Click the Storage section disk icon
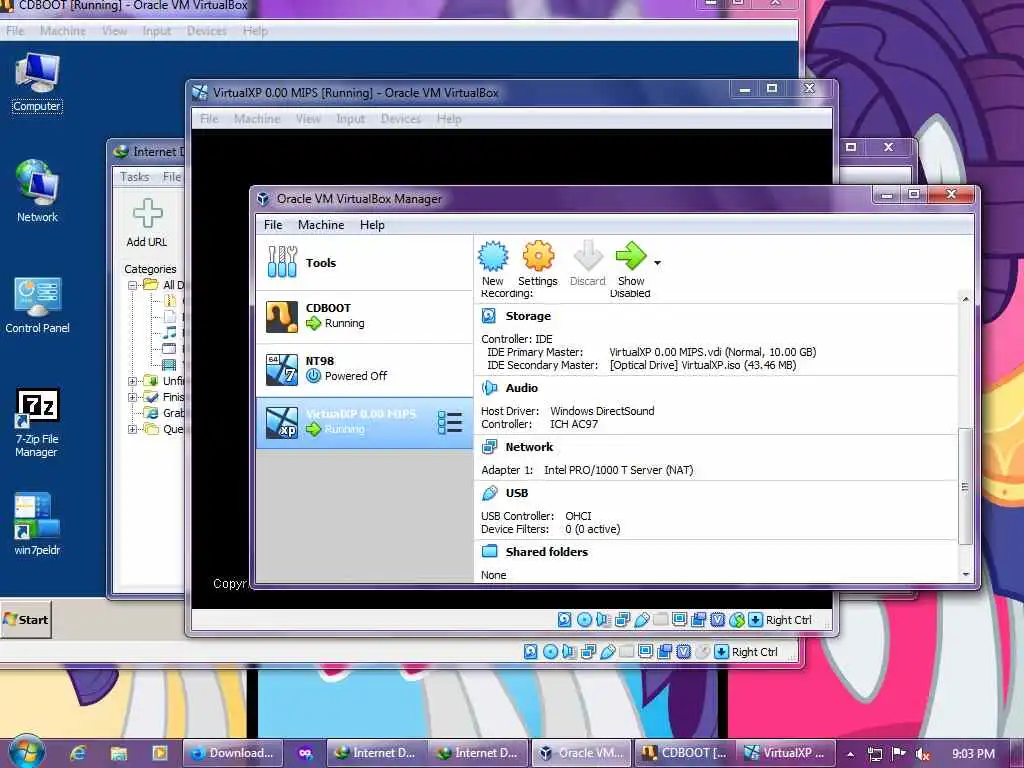The width and height of the screenshot is (1024, 768). tap(488, 316)
